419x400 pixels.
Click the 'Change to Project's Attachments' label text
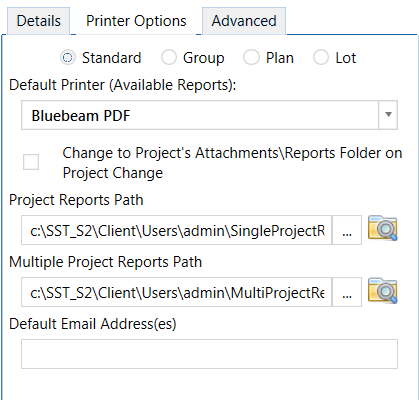tap(232, 163)
